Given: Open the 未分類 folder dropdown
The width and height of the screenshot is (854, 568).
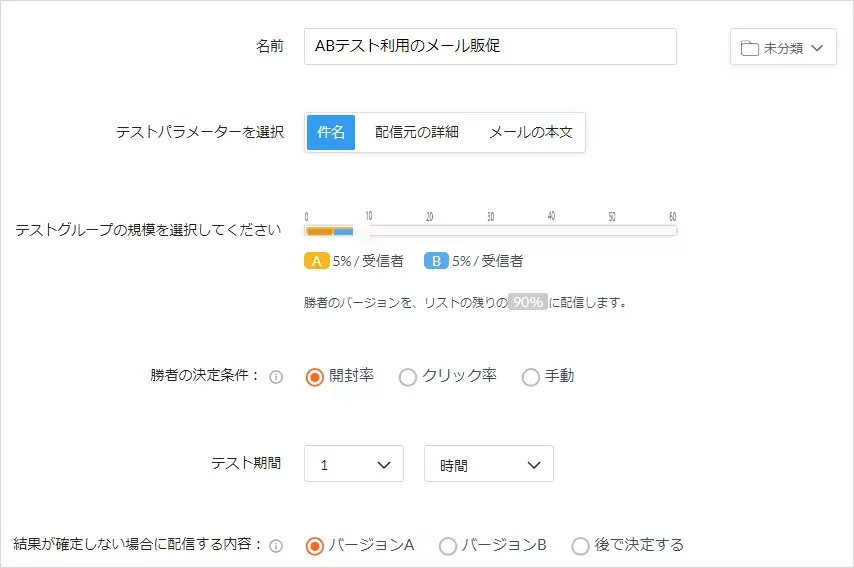Looking at the screenshot, I should [783, 47].
